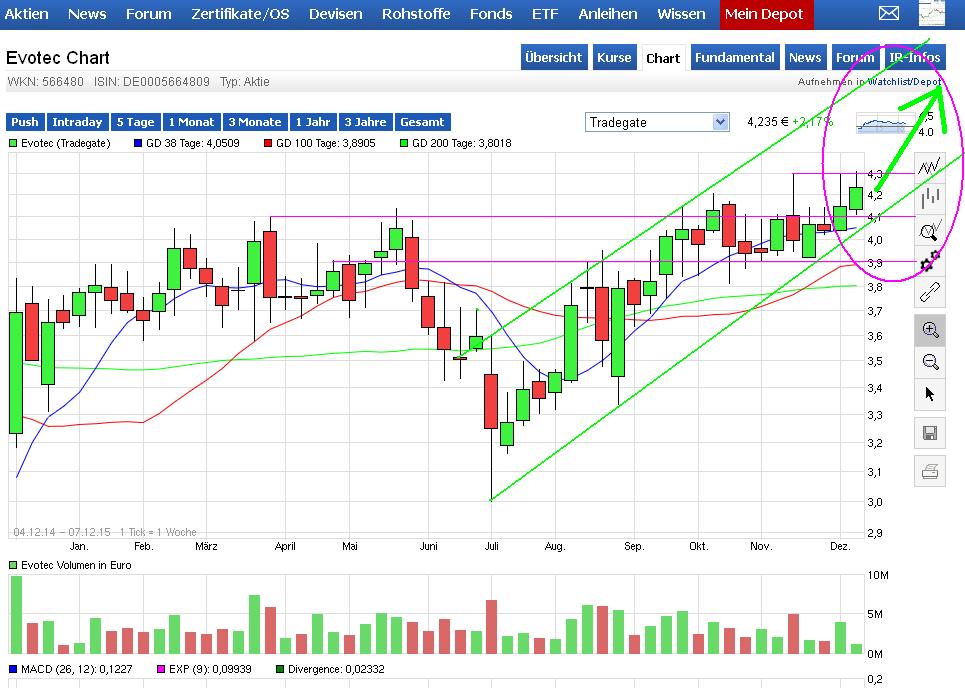Open the Fonds menu
965x688 pixels.
coord(491,14)
